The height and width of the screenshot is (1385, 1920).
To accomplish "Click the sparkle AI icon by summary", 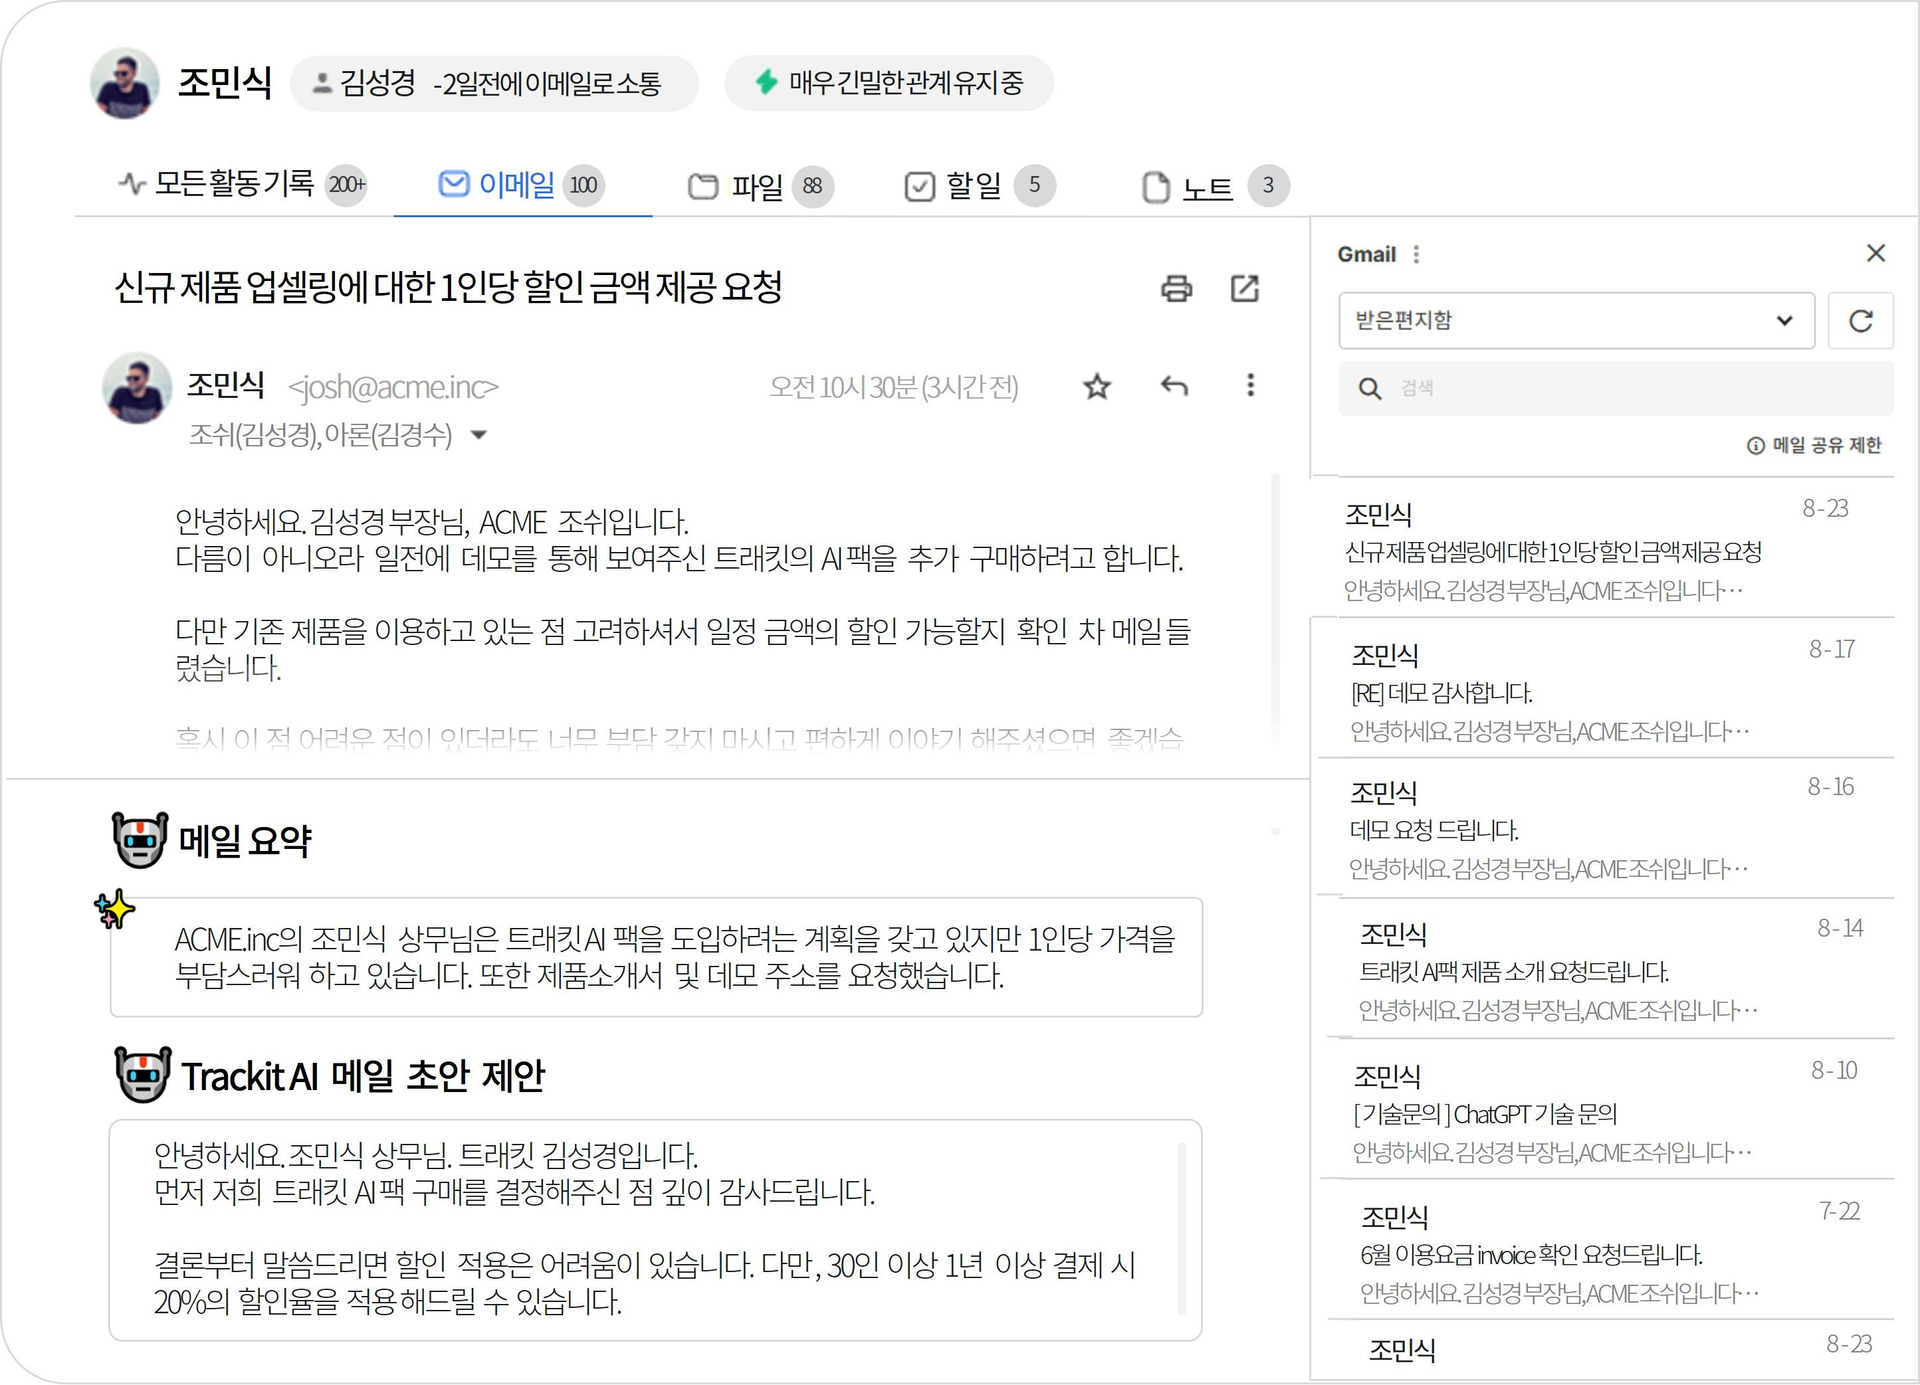I will 114,908.
